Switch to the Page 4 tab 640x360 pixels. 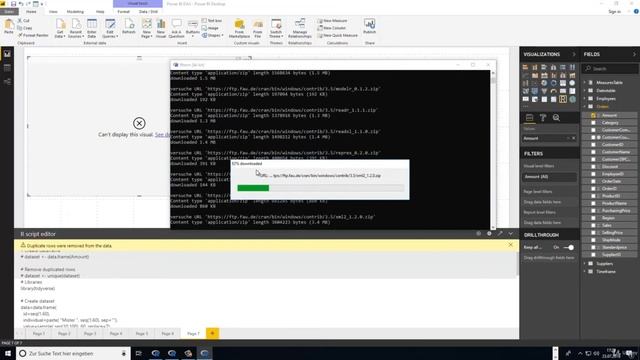pyautogui.click(x=116, y=333)
